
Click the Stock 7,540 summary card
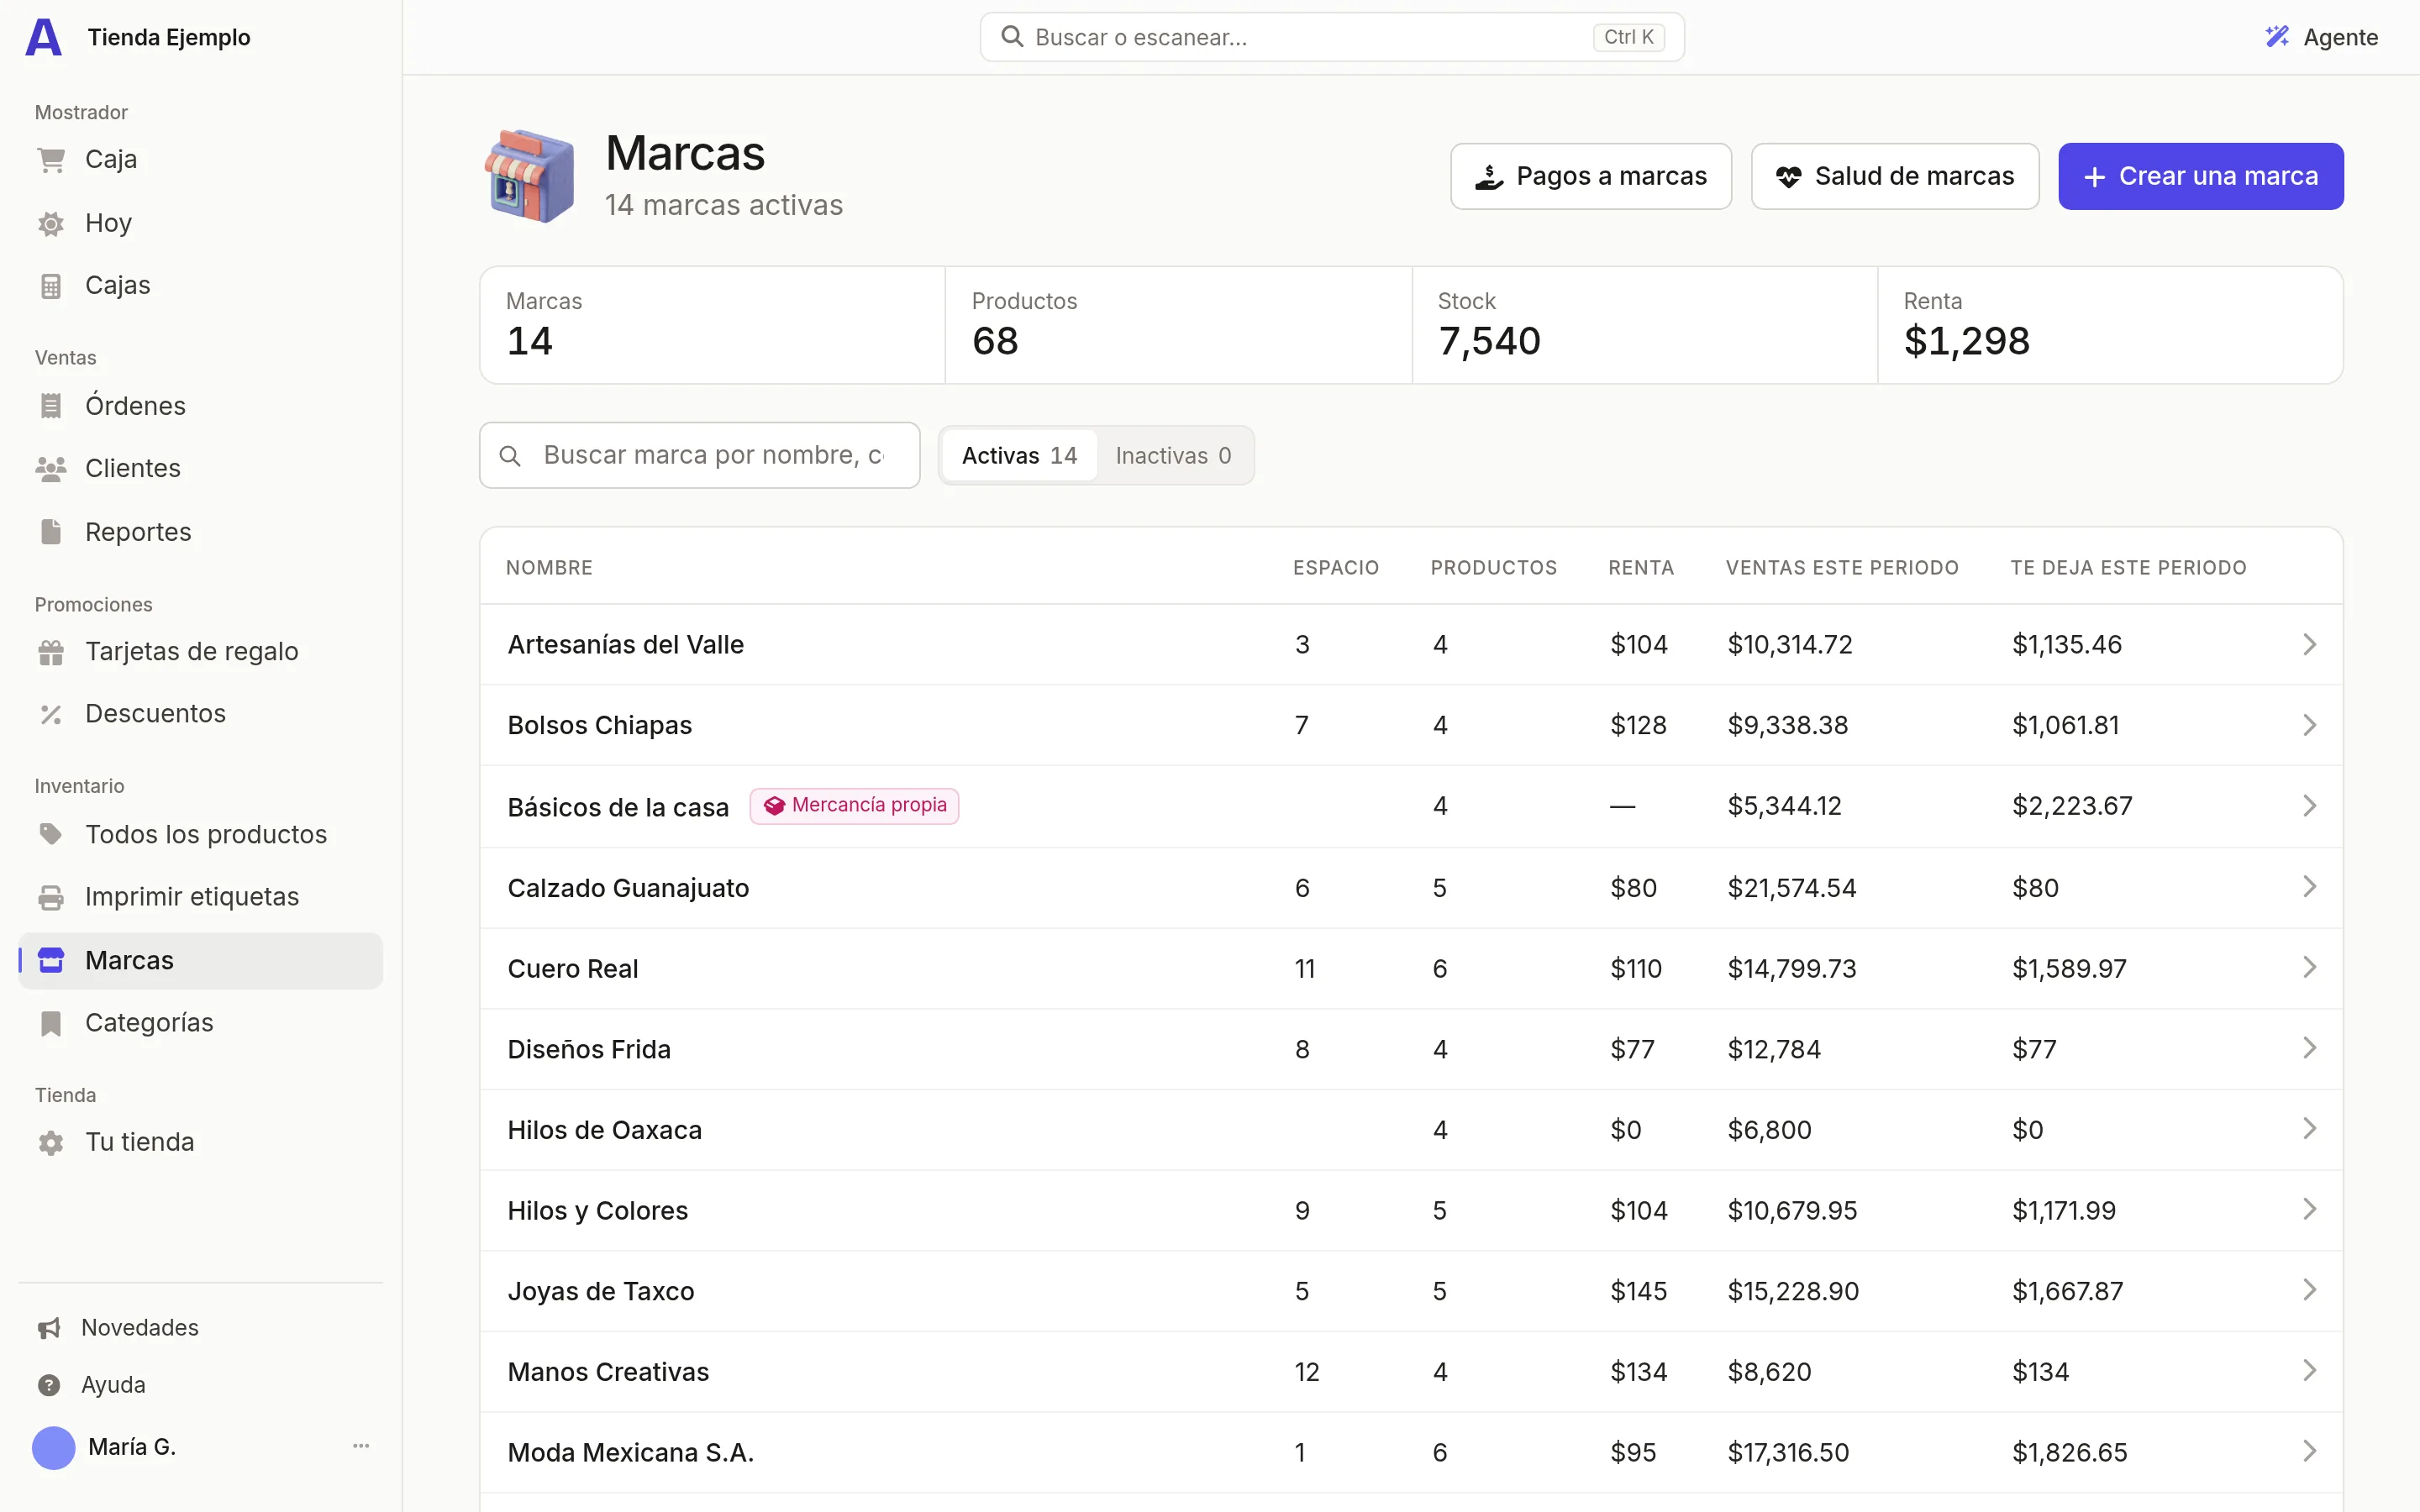click(x=1645, y=325)
